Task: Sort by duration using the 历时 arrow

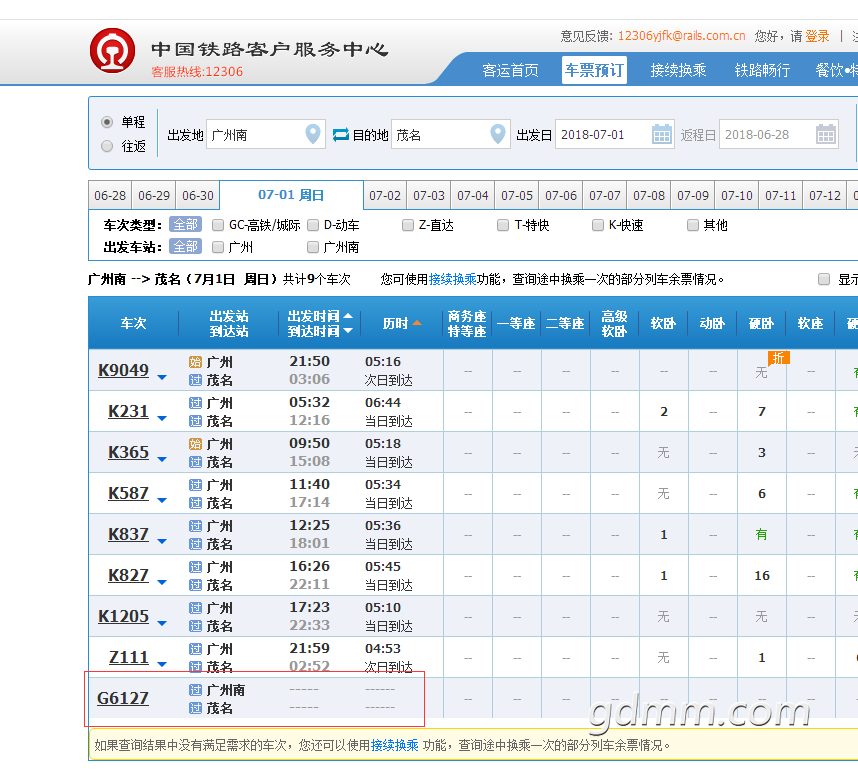Action: click(417, 323)
